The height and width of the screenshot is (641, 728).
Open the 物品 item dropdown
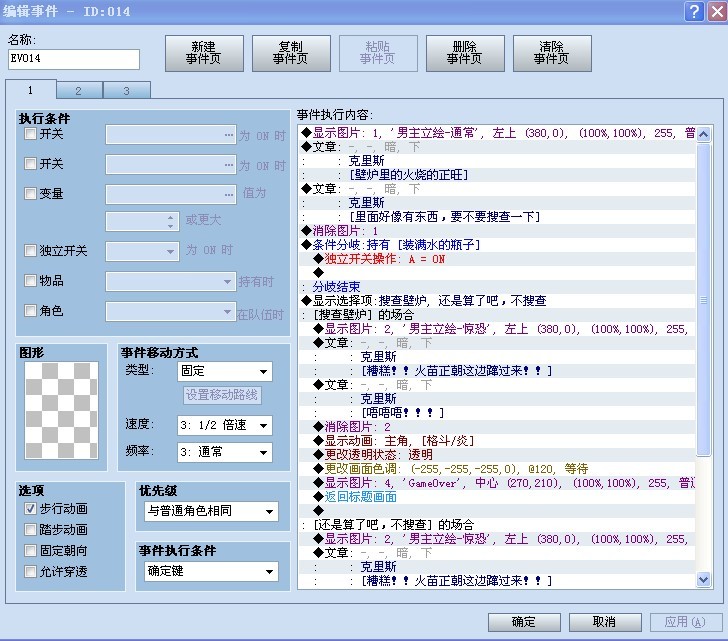click(170, 281)
